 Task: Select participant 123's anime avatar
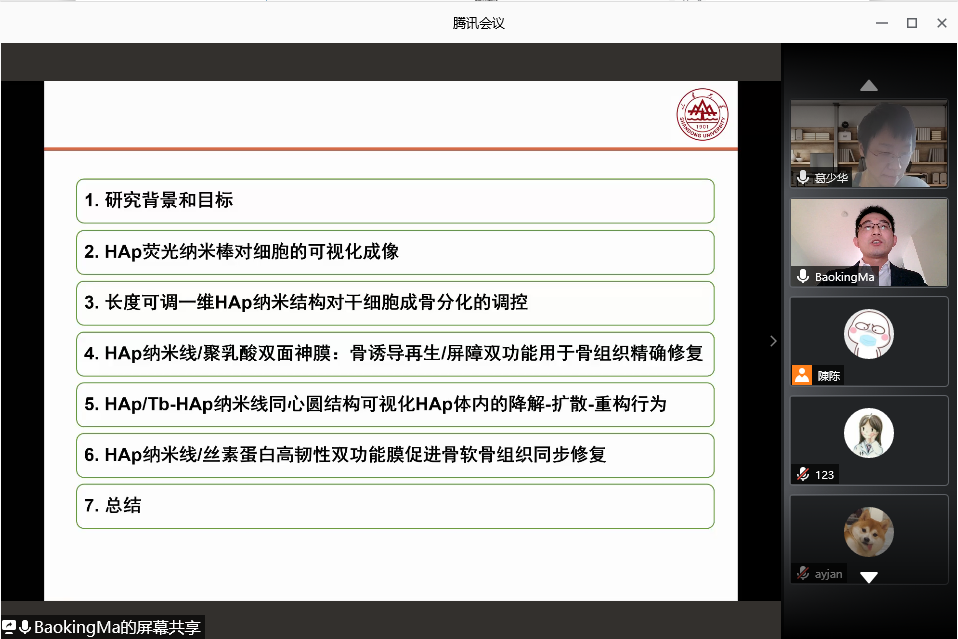point(869,433)
